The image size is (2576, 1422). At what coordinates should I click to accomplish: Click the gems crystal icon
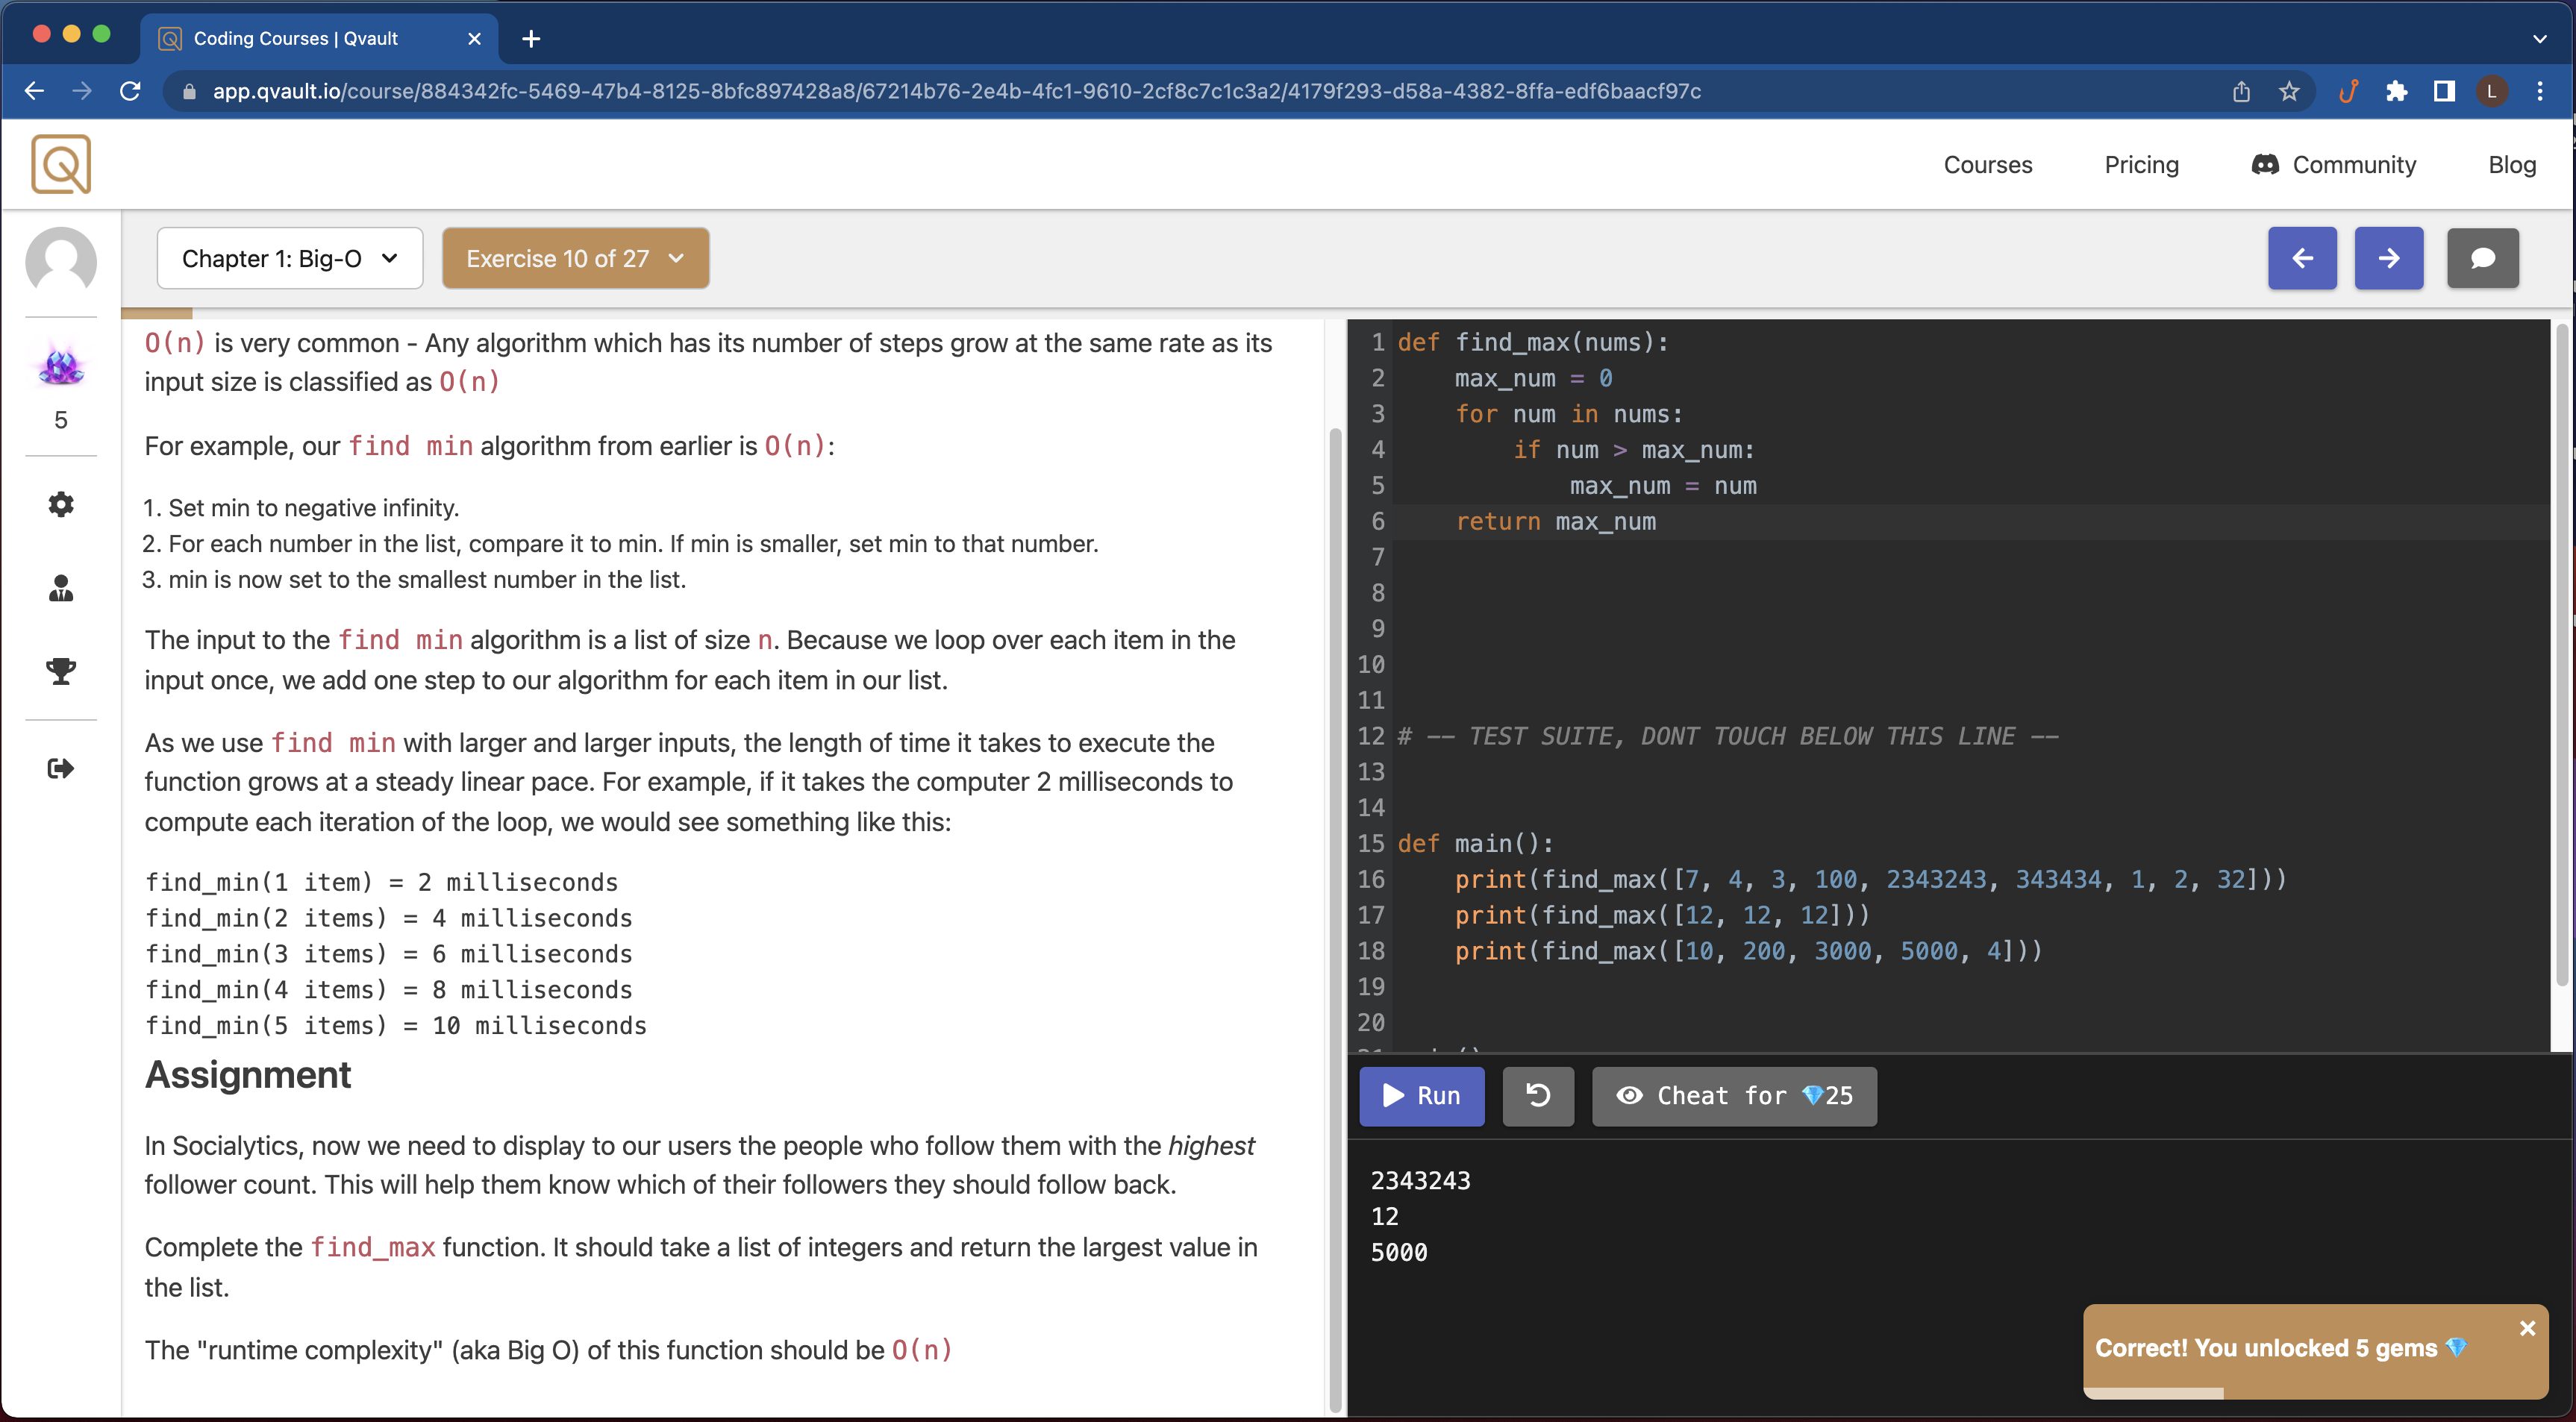61,366
